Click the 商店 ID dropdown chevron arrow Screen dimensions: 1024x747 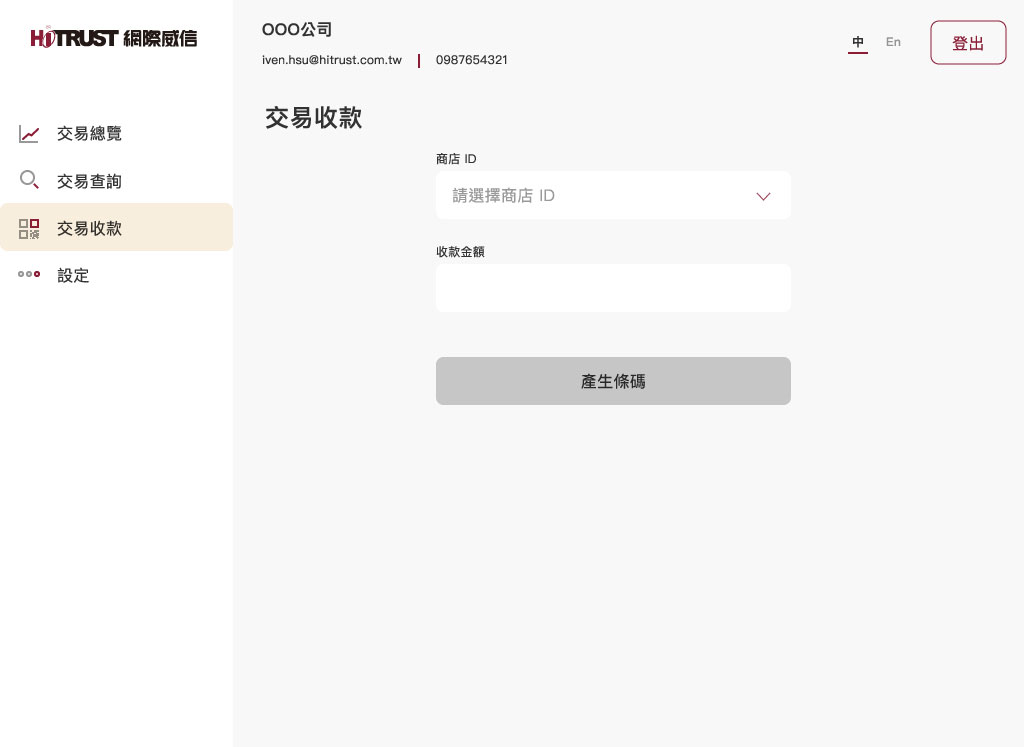tap(764, 196)
